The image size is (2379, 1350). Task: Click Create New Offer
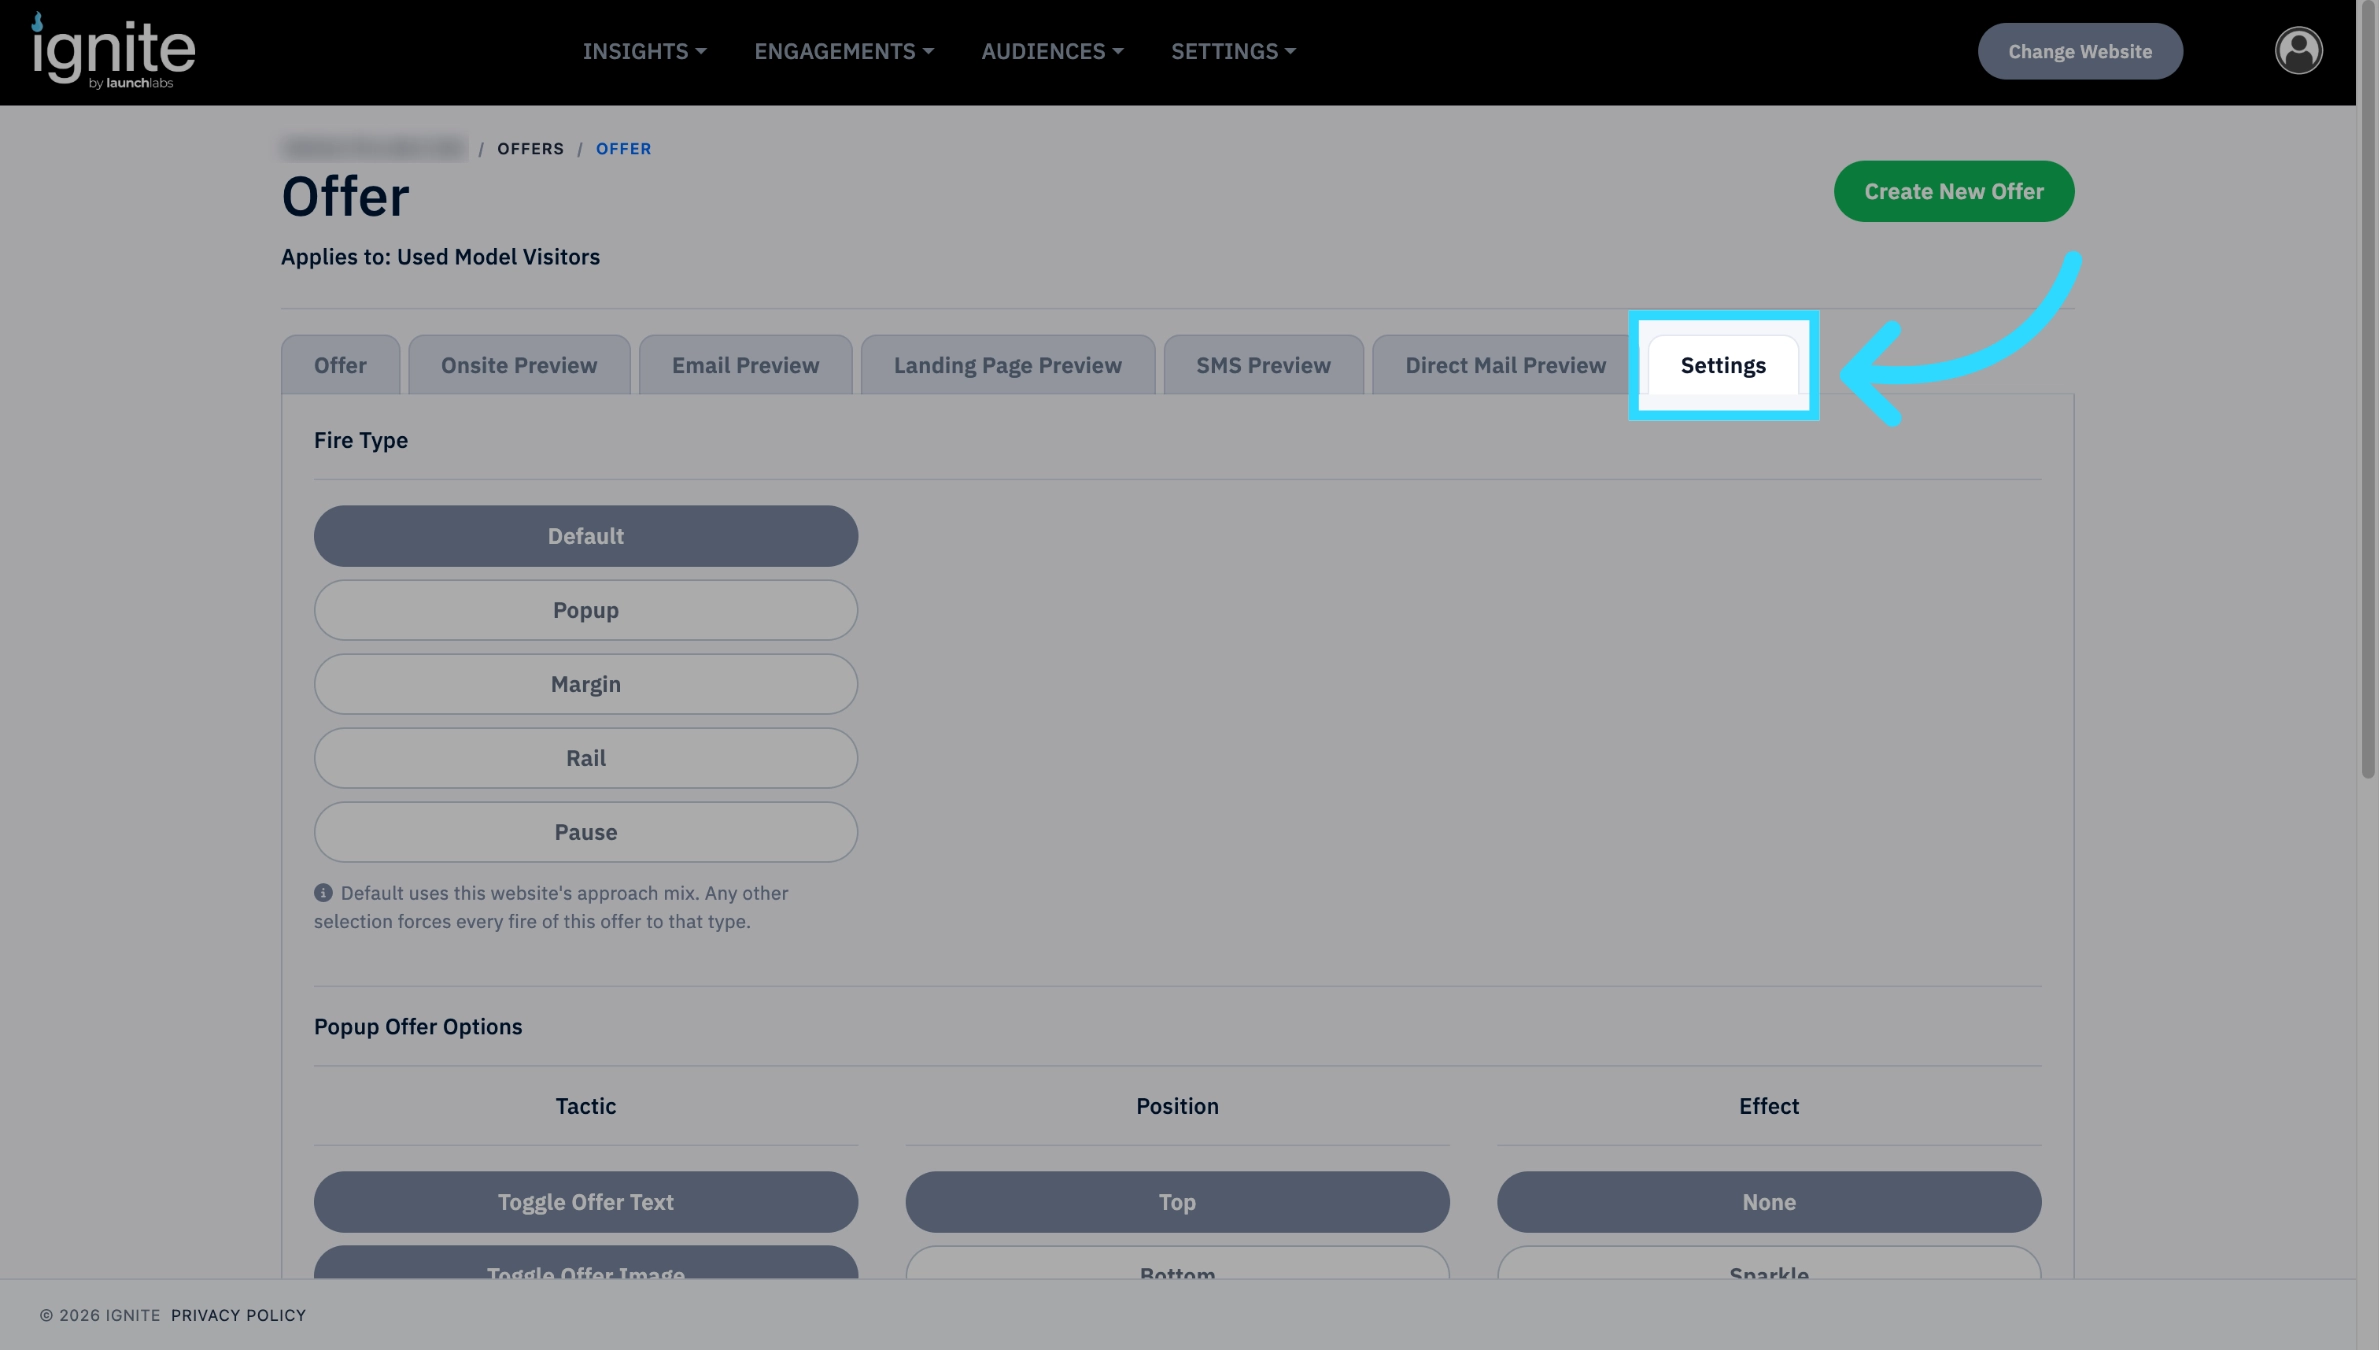click(x=1954, y=191)
